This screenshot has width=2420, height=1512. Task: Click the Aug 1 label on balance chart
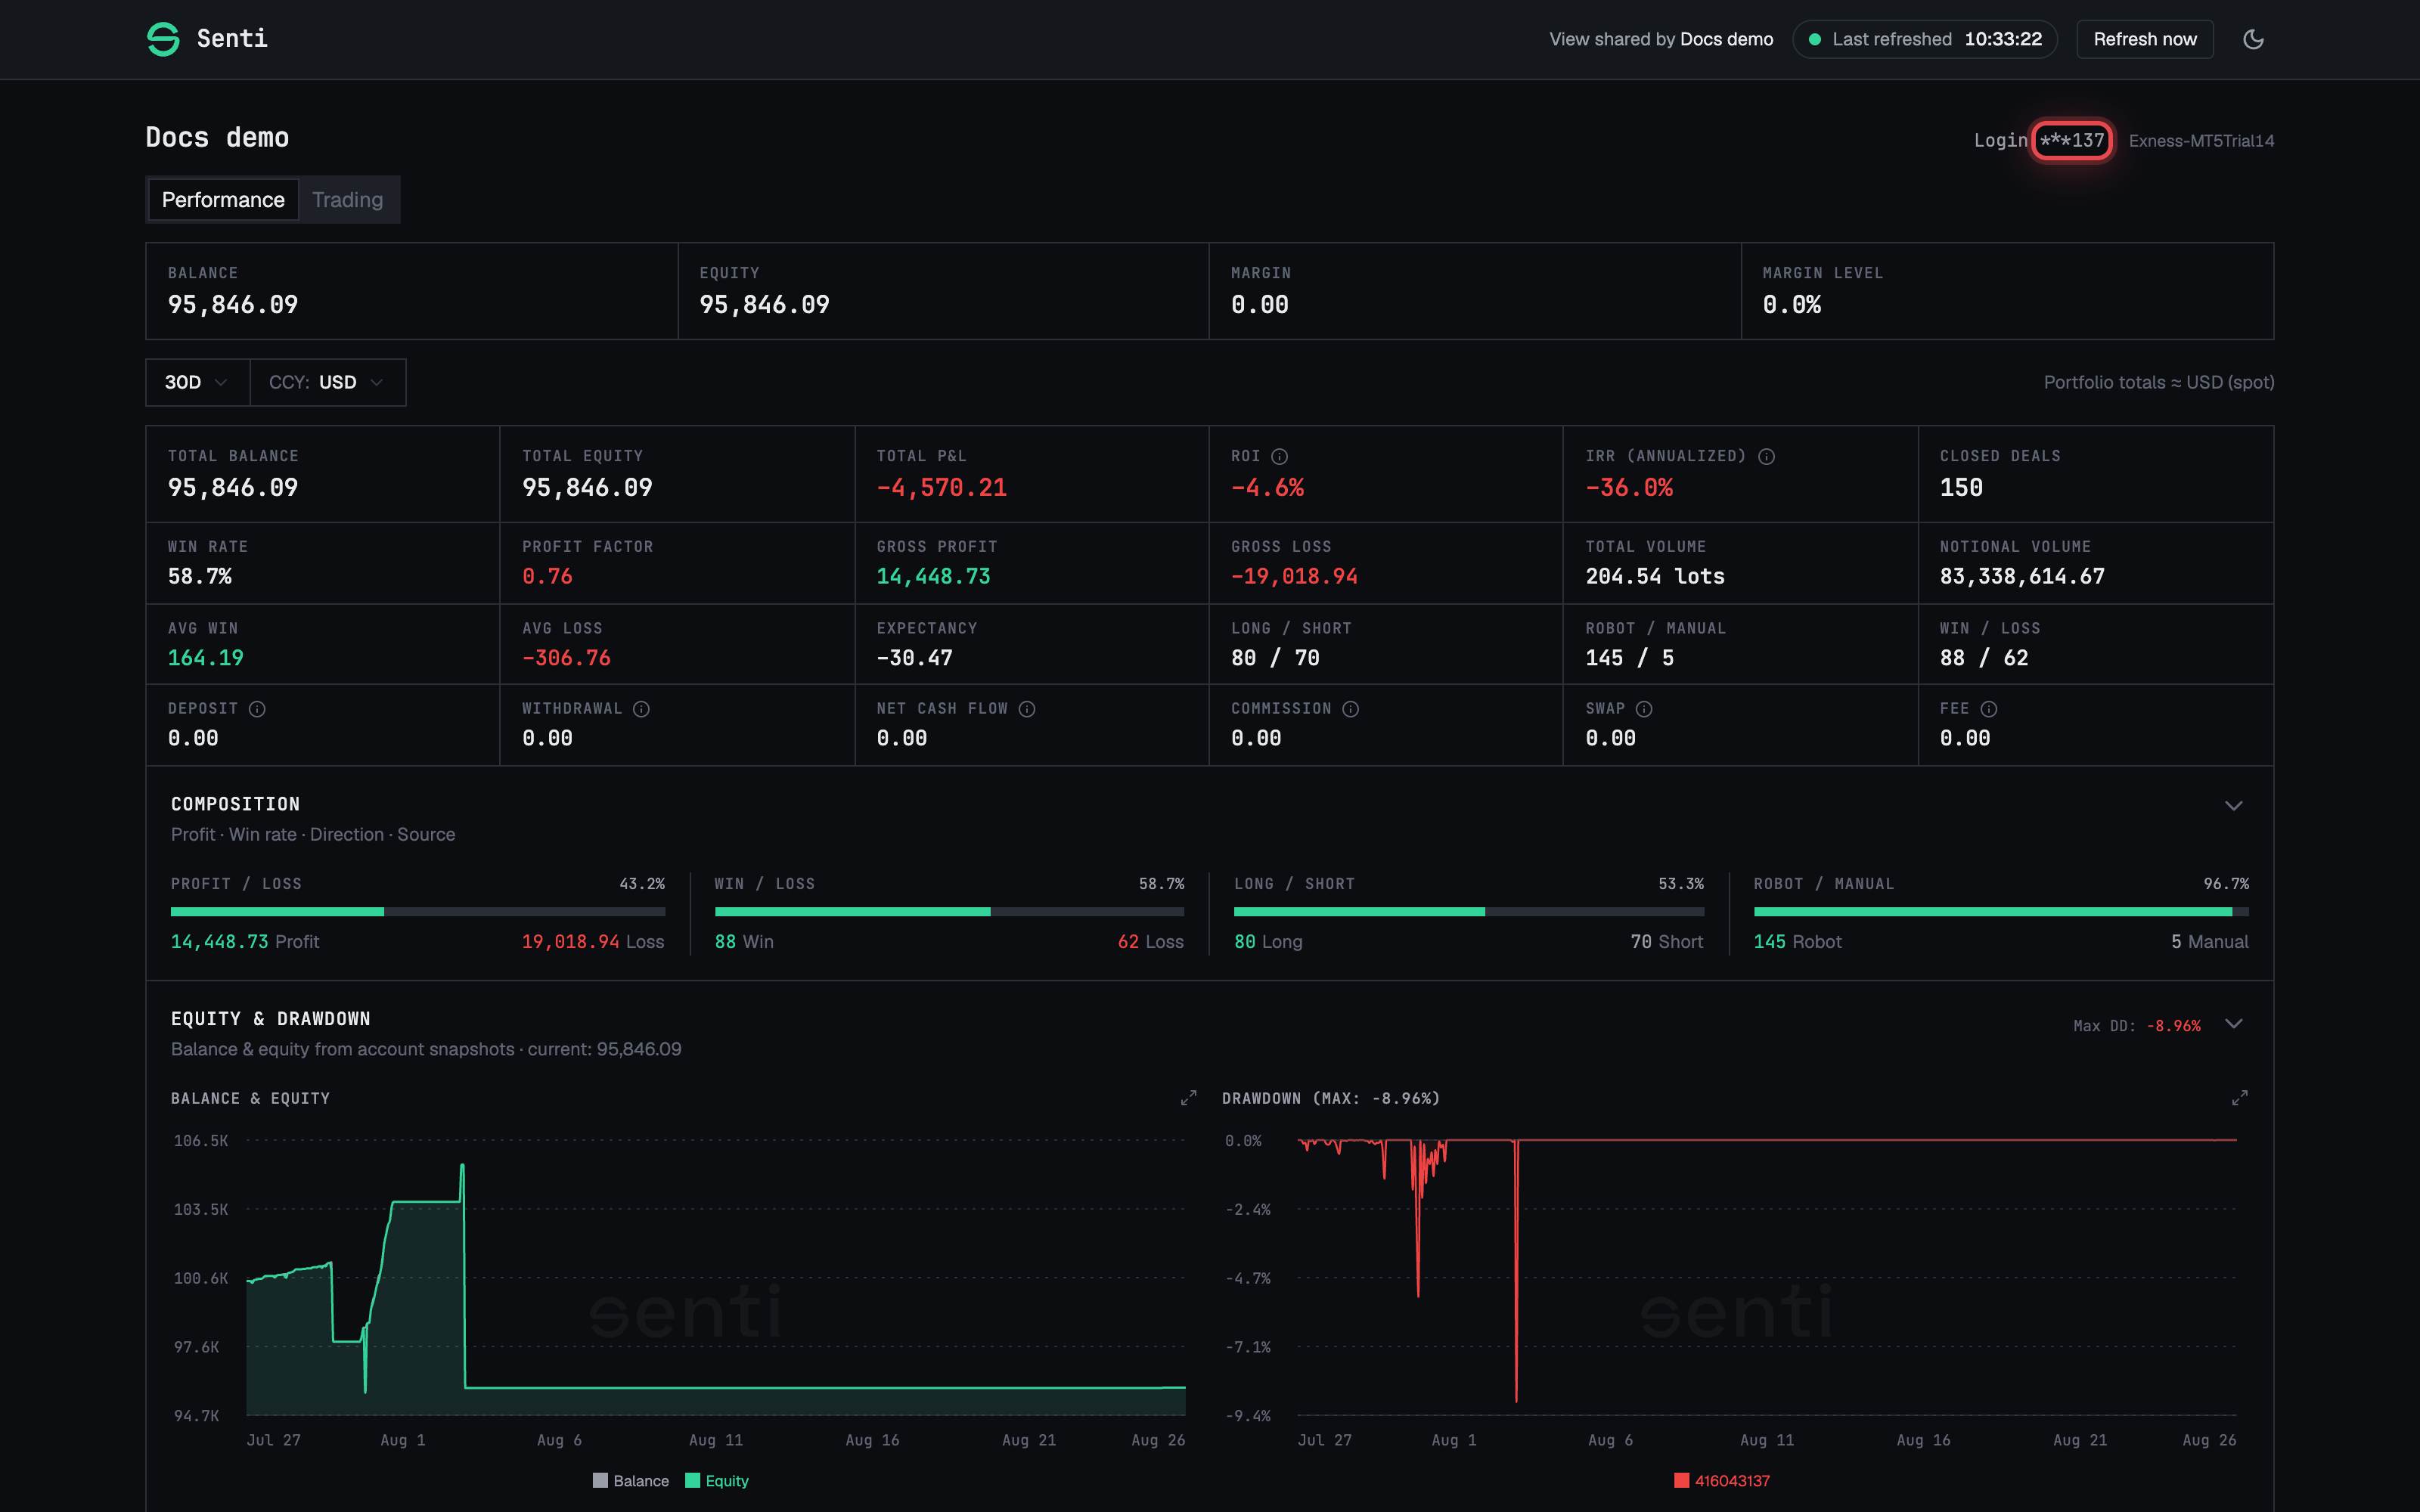coord(403,1440)
